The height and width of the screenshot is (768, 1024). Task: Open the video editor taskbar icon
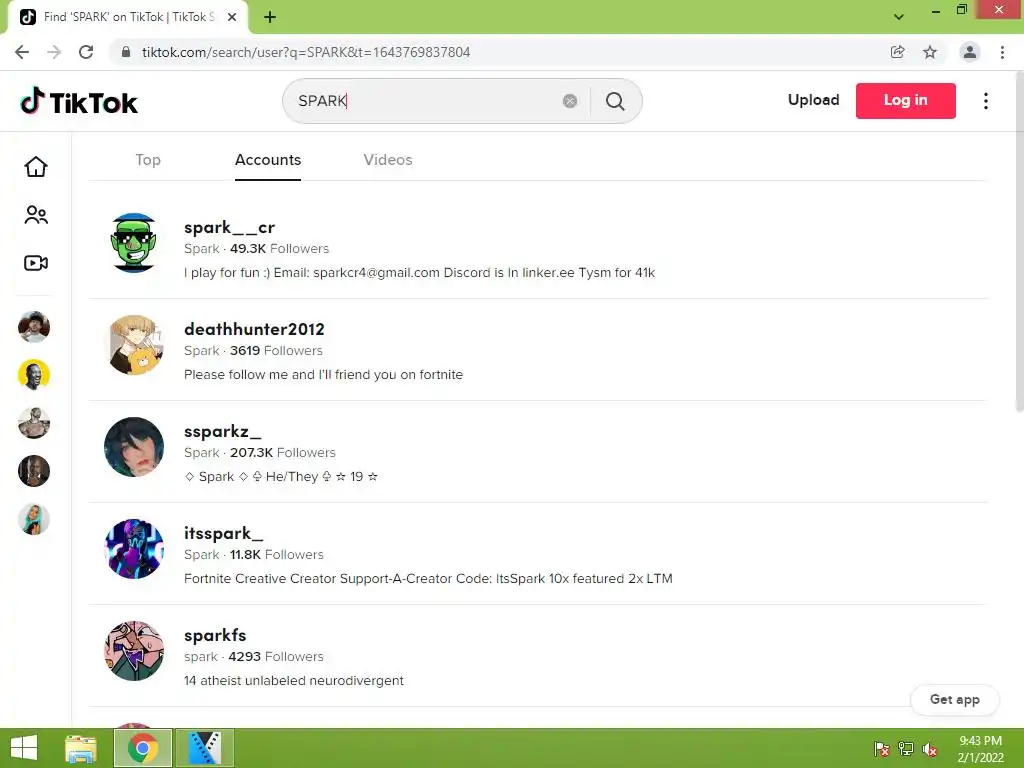point(204,748)
